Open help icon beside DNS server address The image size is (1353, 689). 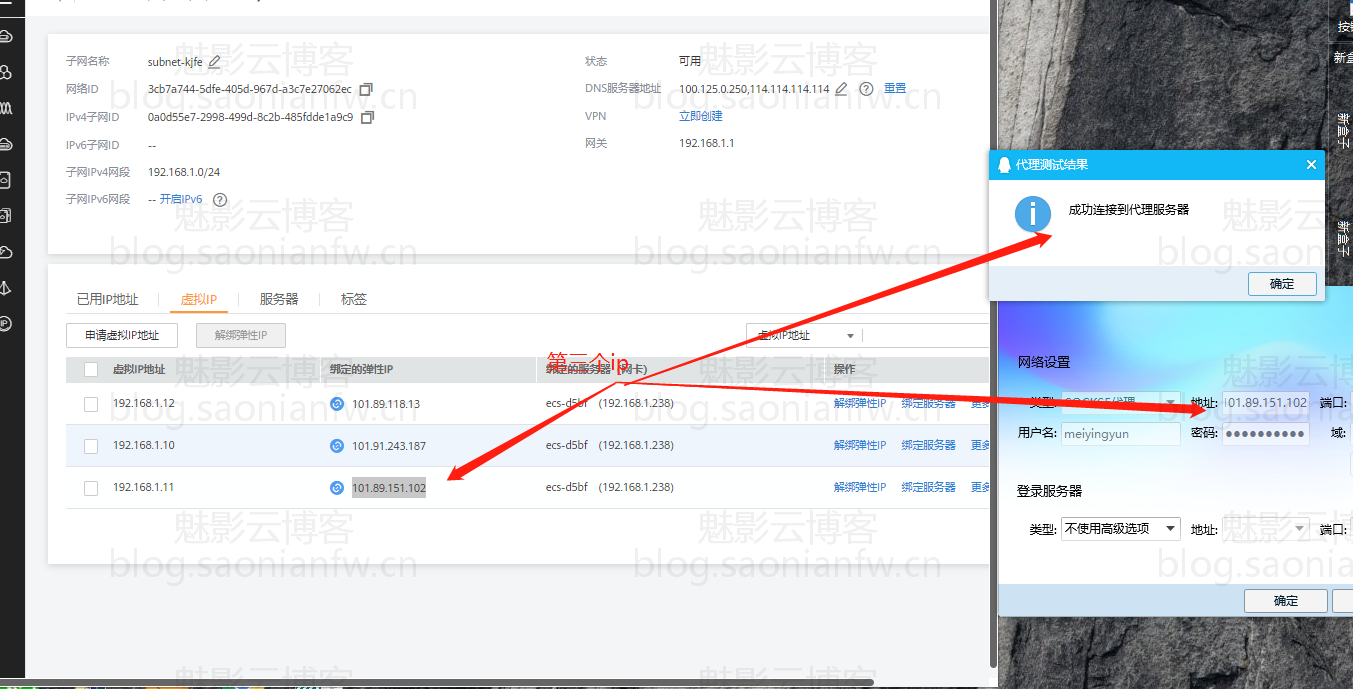click(x=866, y=89)
